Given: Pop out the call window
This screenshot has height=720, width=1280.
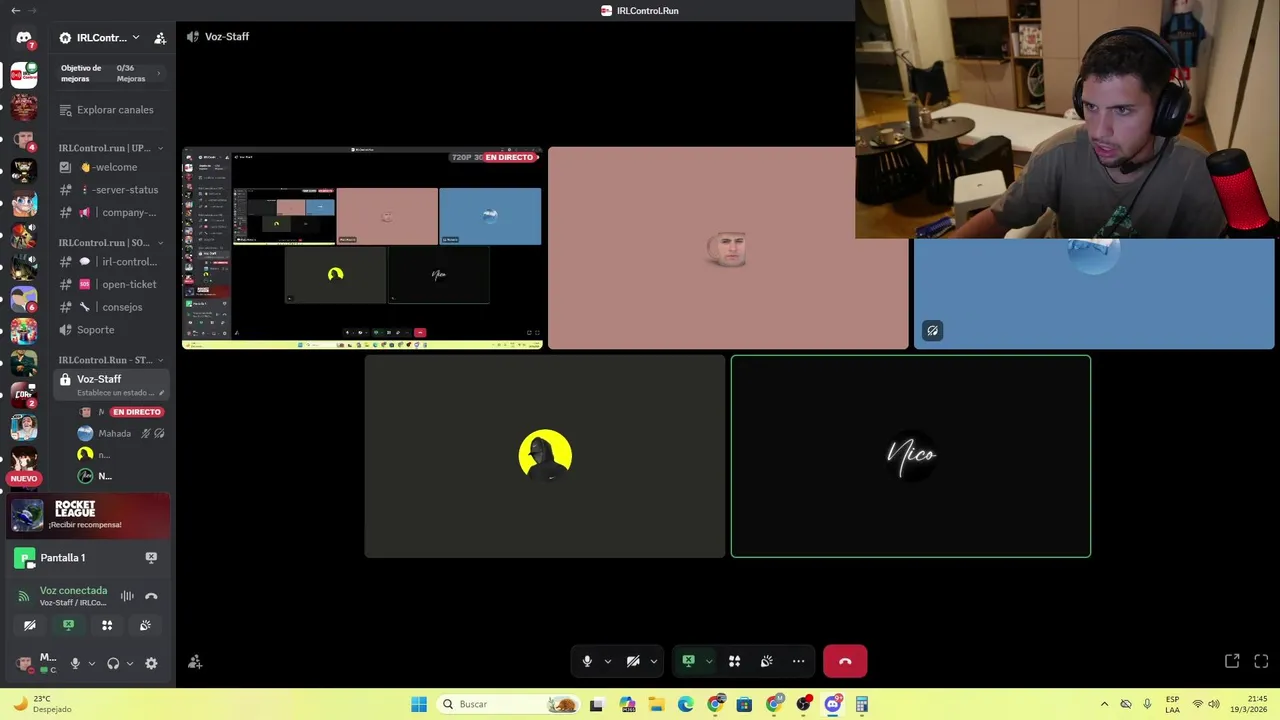Looking at the screenshot, I should 1232,661.
